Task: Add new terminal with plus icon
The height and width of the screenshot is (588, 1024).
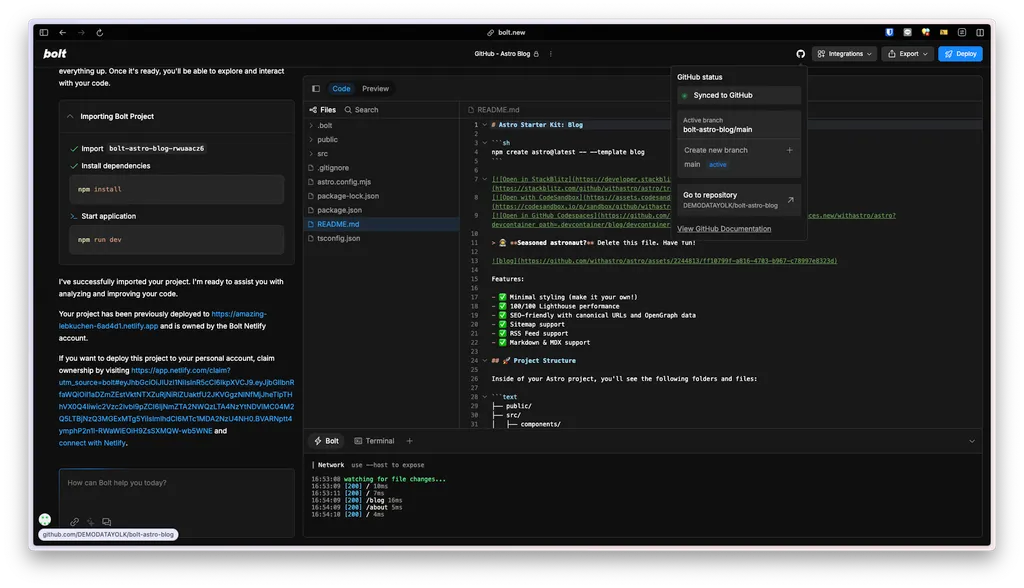Action: [x=409, y=441]
